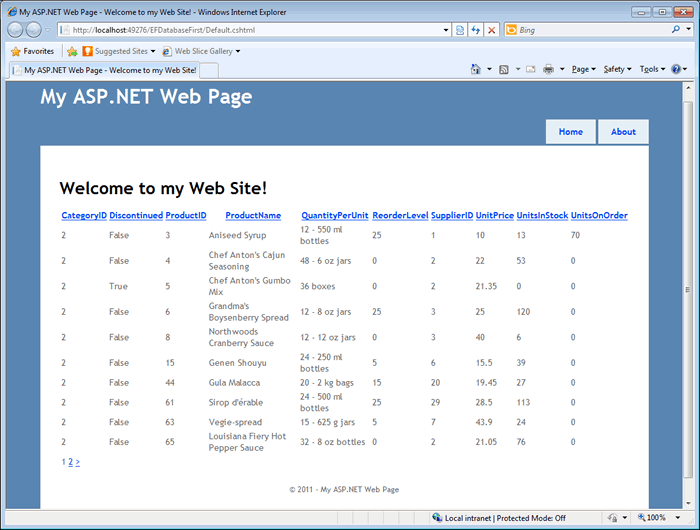Click the Local intranet security zone icon
The width and height of the screenshot is (700, 530).
click(x=437, y=517)
